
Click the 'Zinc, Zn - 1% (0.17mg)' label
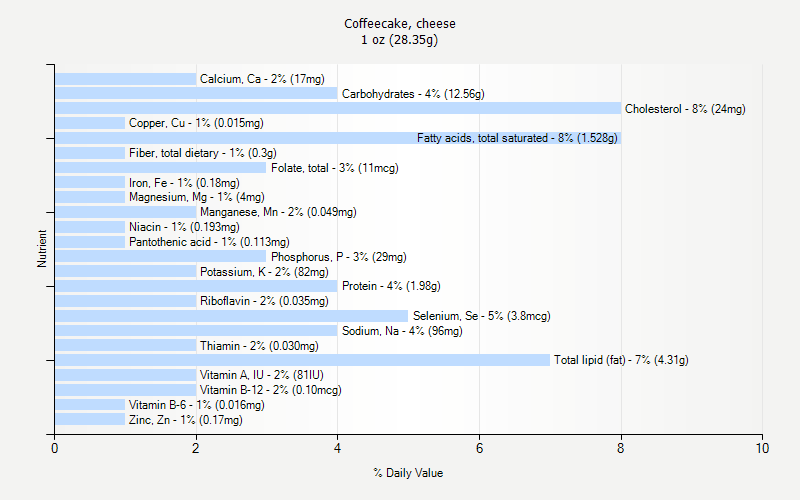click(x=186, y=420)
